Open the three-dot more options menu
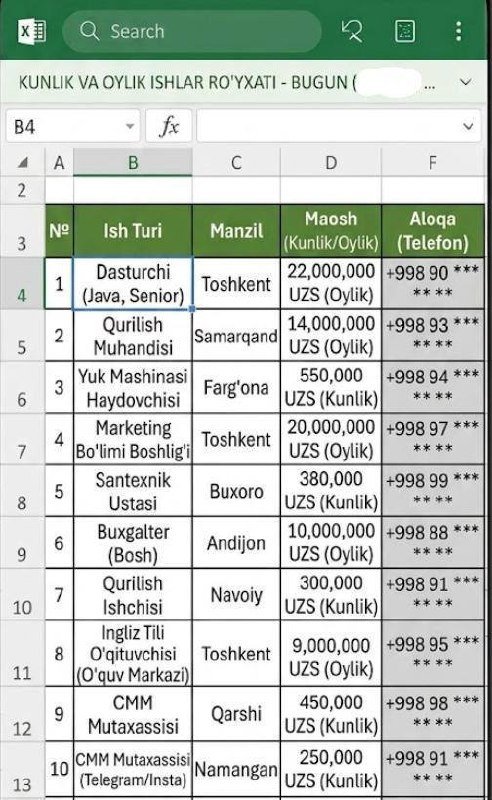This screenshot has width=492, height=800. pos(458,31)
